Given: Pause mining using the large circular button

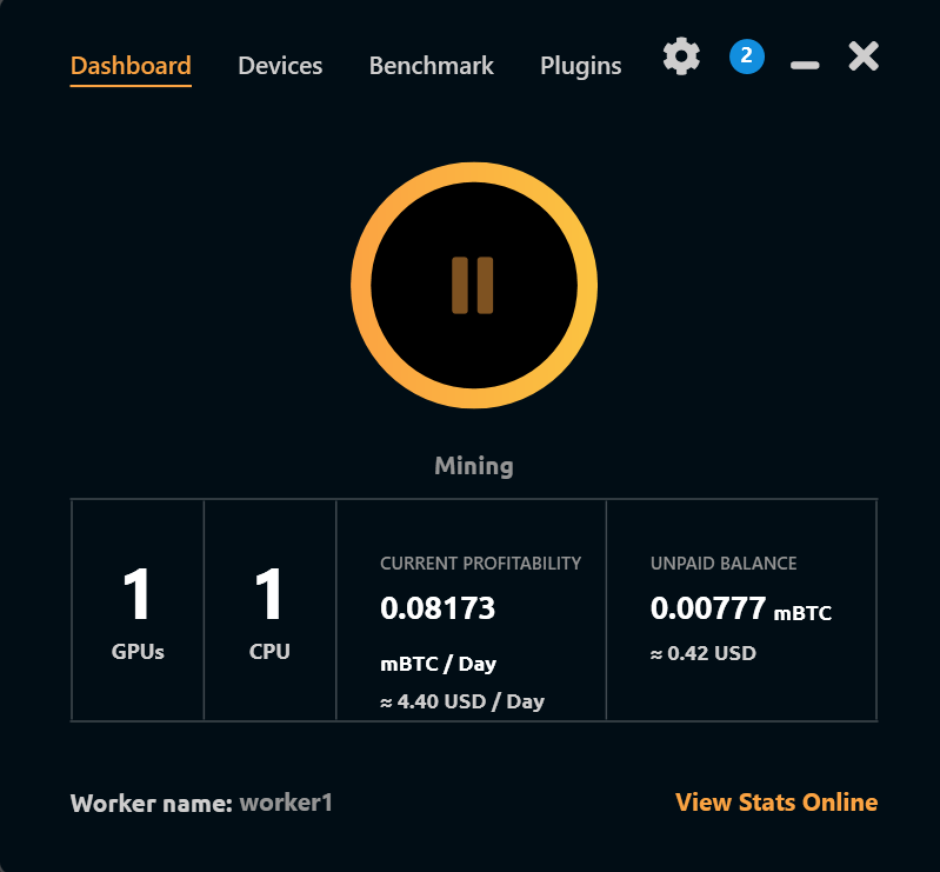Looking at the screenshot, I should (472, 285).
